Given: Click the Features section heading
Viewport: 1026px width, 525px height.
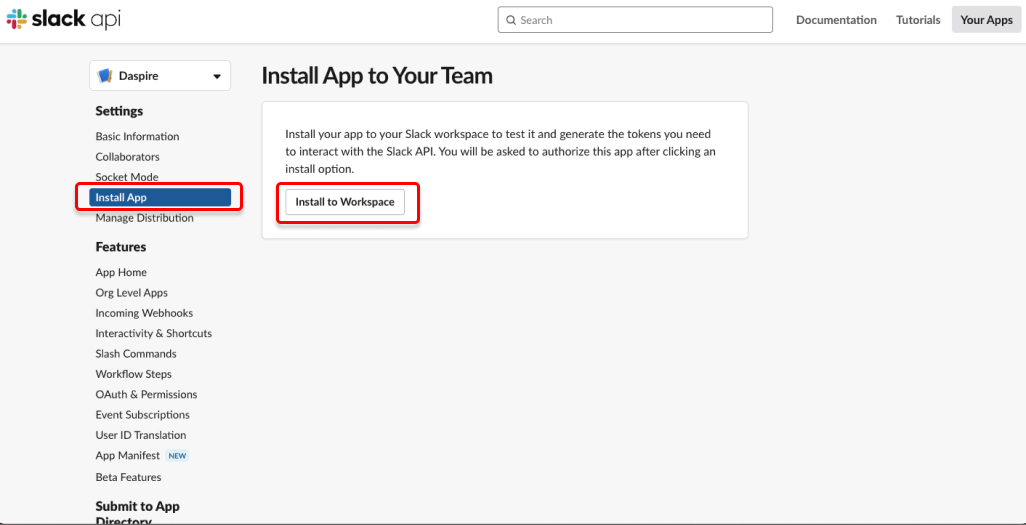Looking at the screenshot, I should tap(121, 247).
